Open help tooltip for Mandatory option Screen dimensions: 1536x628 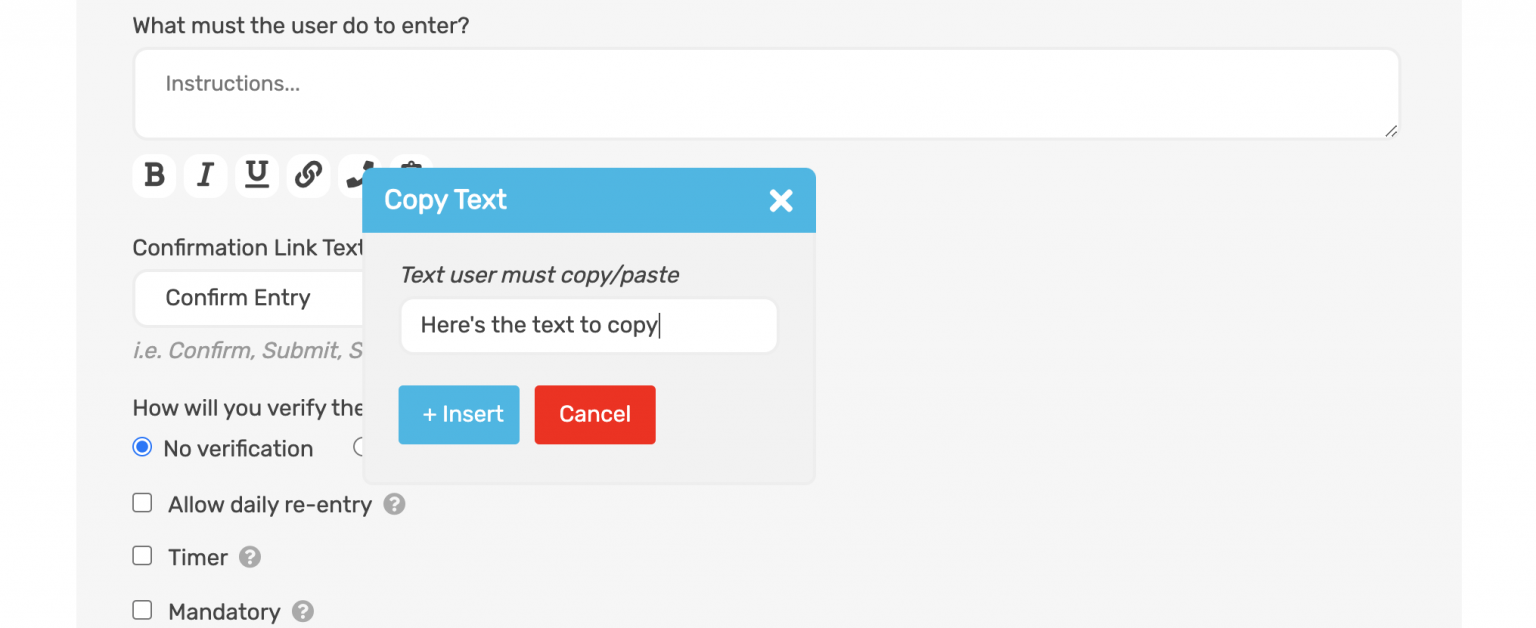click(x=302, y=611)
